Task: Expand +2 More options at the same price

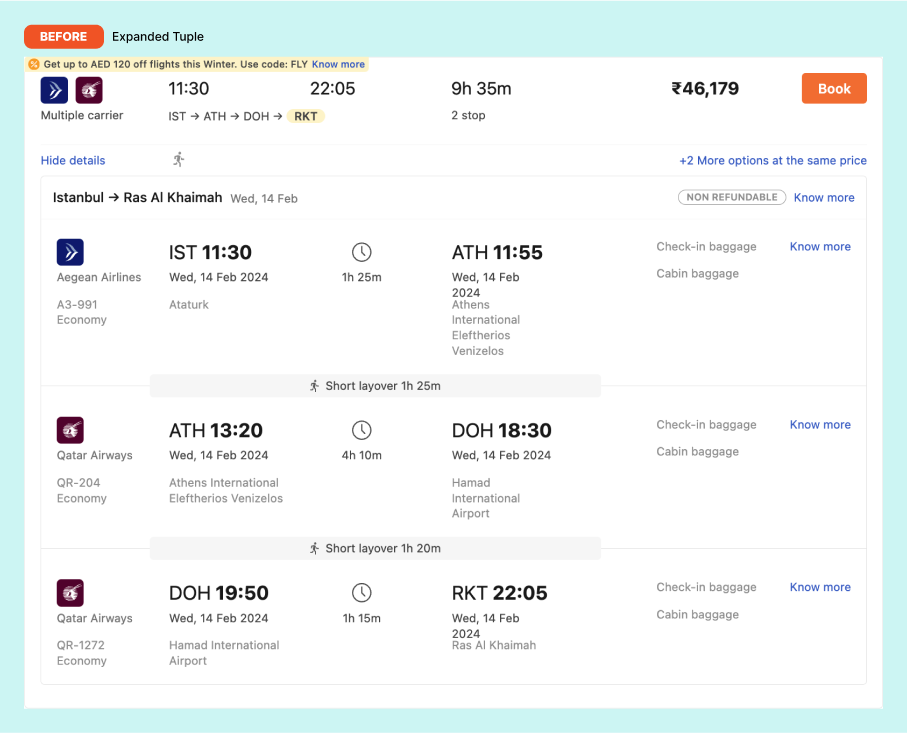Action: tap(772, 160)
